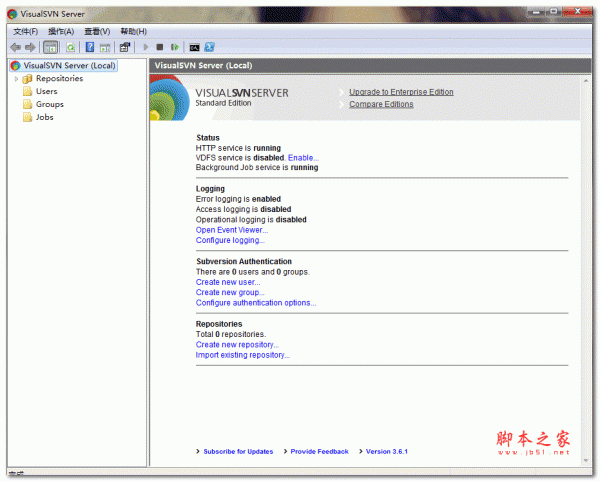Viewport: 600px width, 482px height.
Task: Click the Import existing repository... link
Action: (243, 355)
